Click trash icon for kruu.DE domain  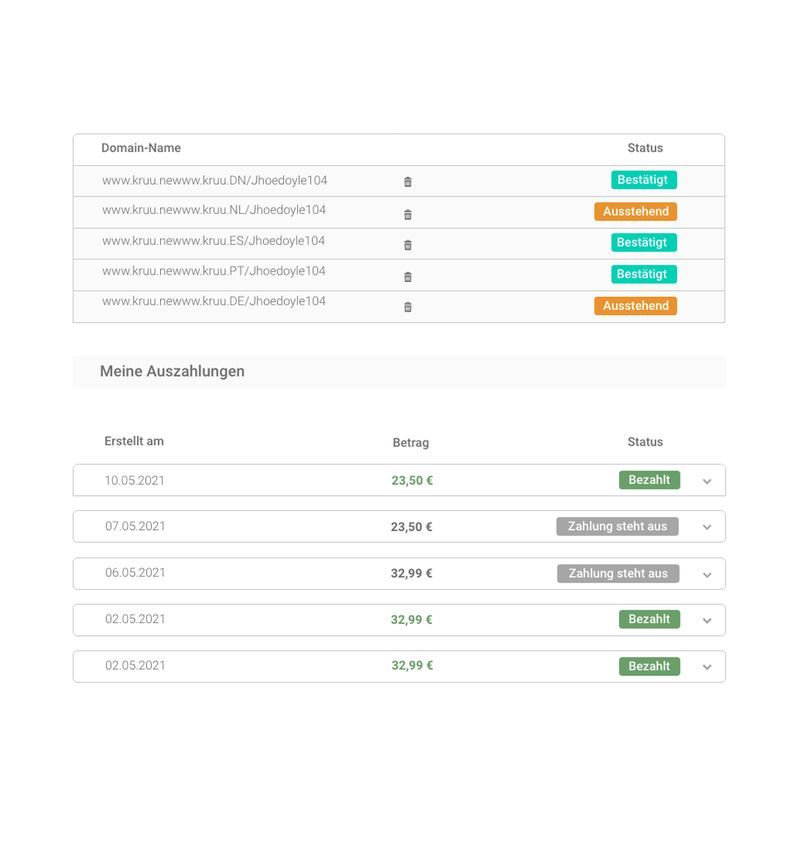408,307
